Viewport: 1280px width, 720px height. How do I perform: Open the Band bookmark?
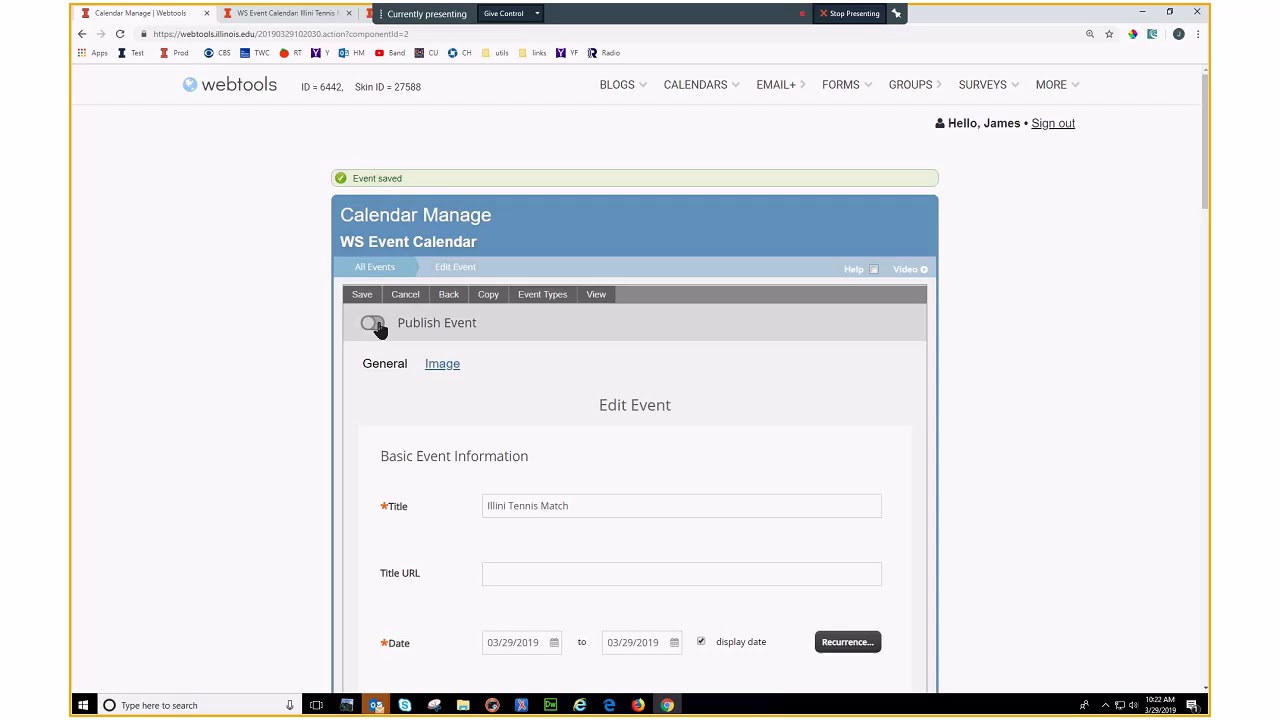coord(390,53)
